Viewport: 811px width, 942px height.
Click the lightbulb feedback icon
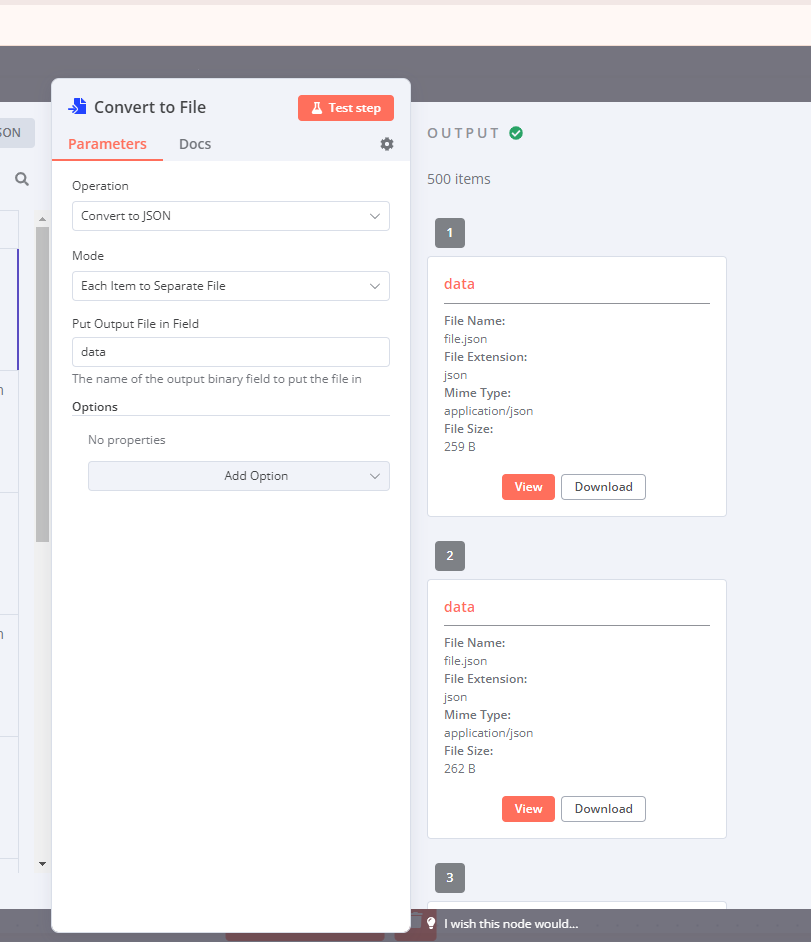431,923
